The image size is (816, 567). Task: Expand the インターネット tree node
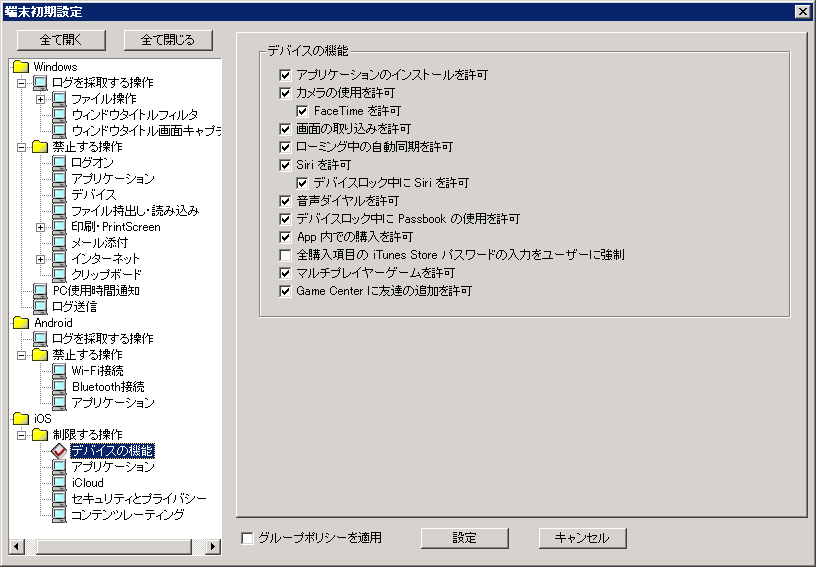(40, 259)
